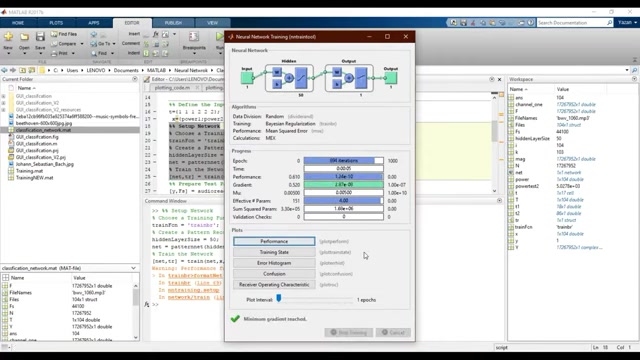Click the Compare button in File section

[64, 44]
